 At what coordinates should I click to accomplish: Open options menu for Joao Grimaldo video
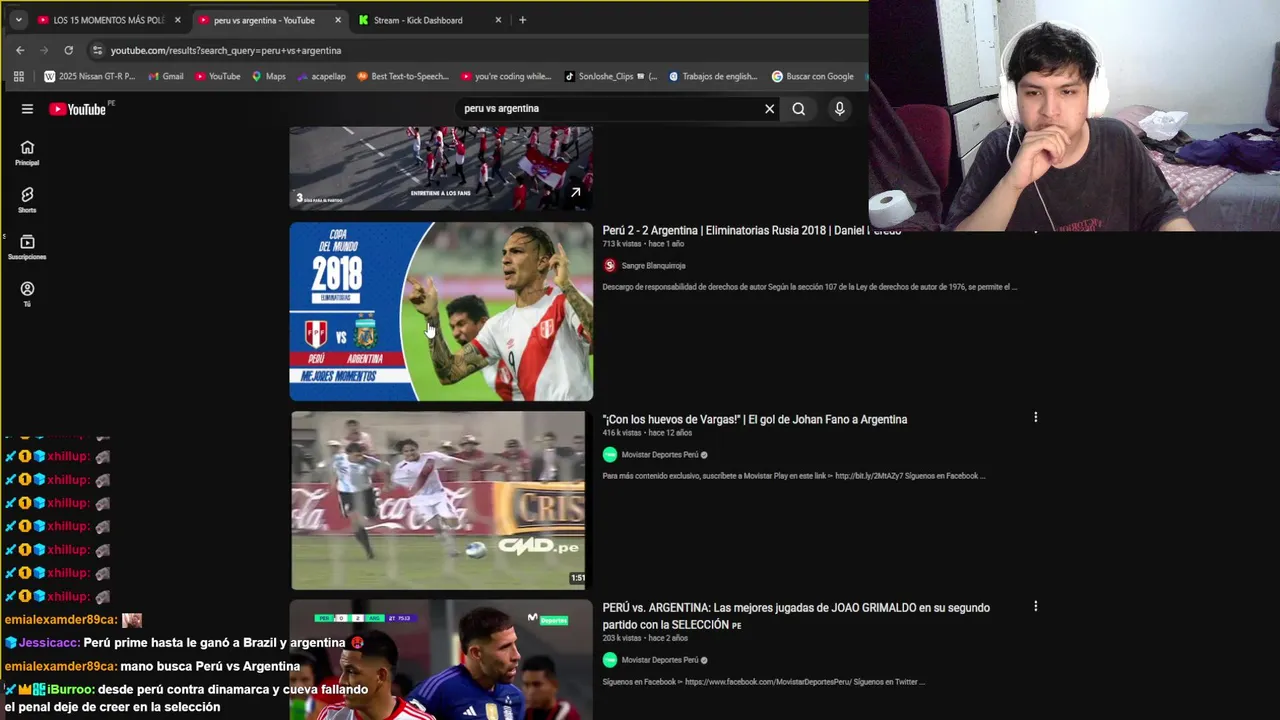[1035, 606]
